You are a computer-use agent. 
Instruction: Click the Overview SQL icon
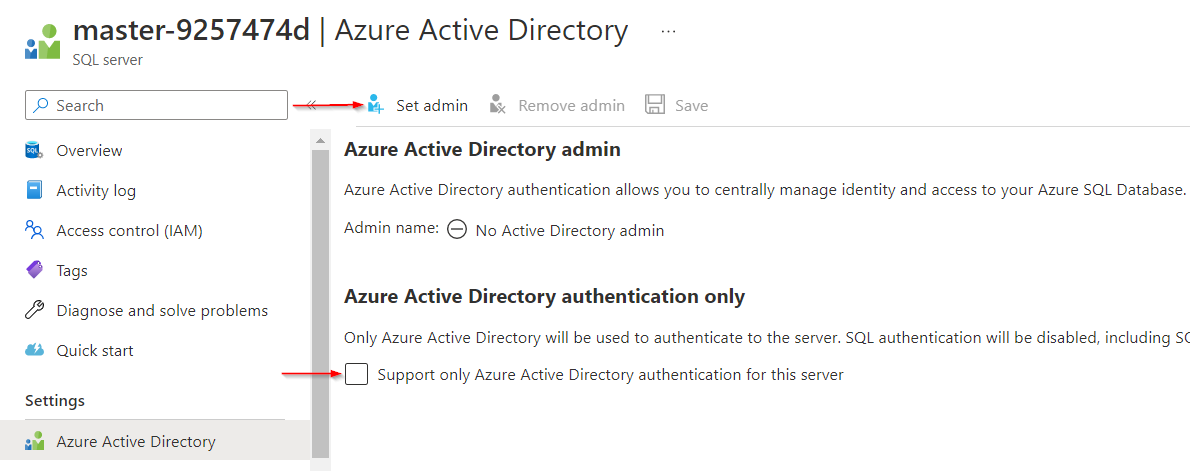35,150
